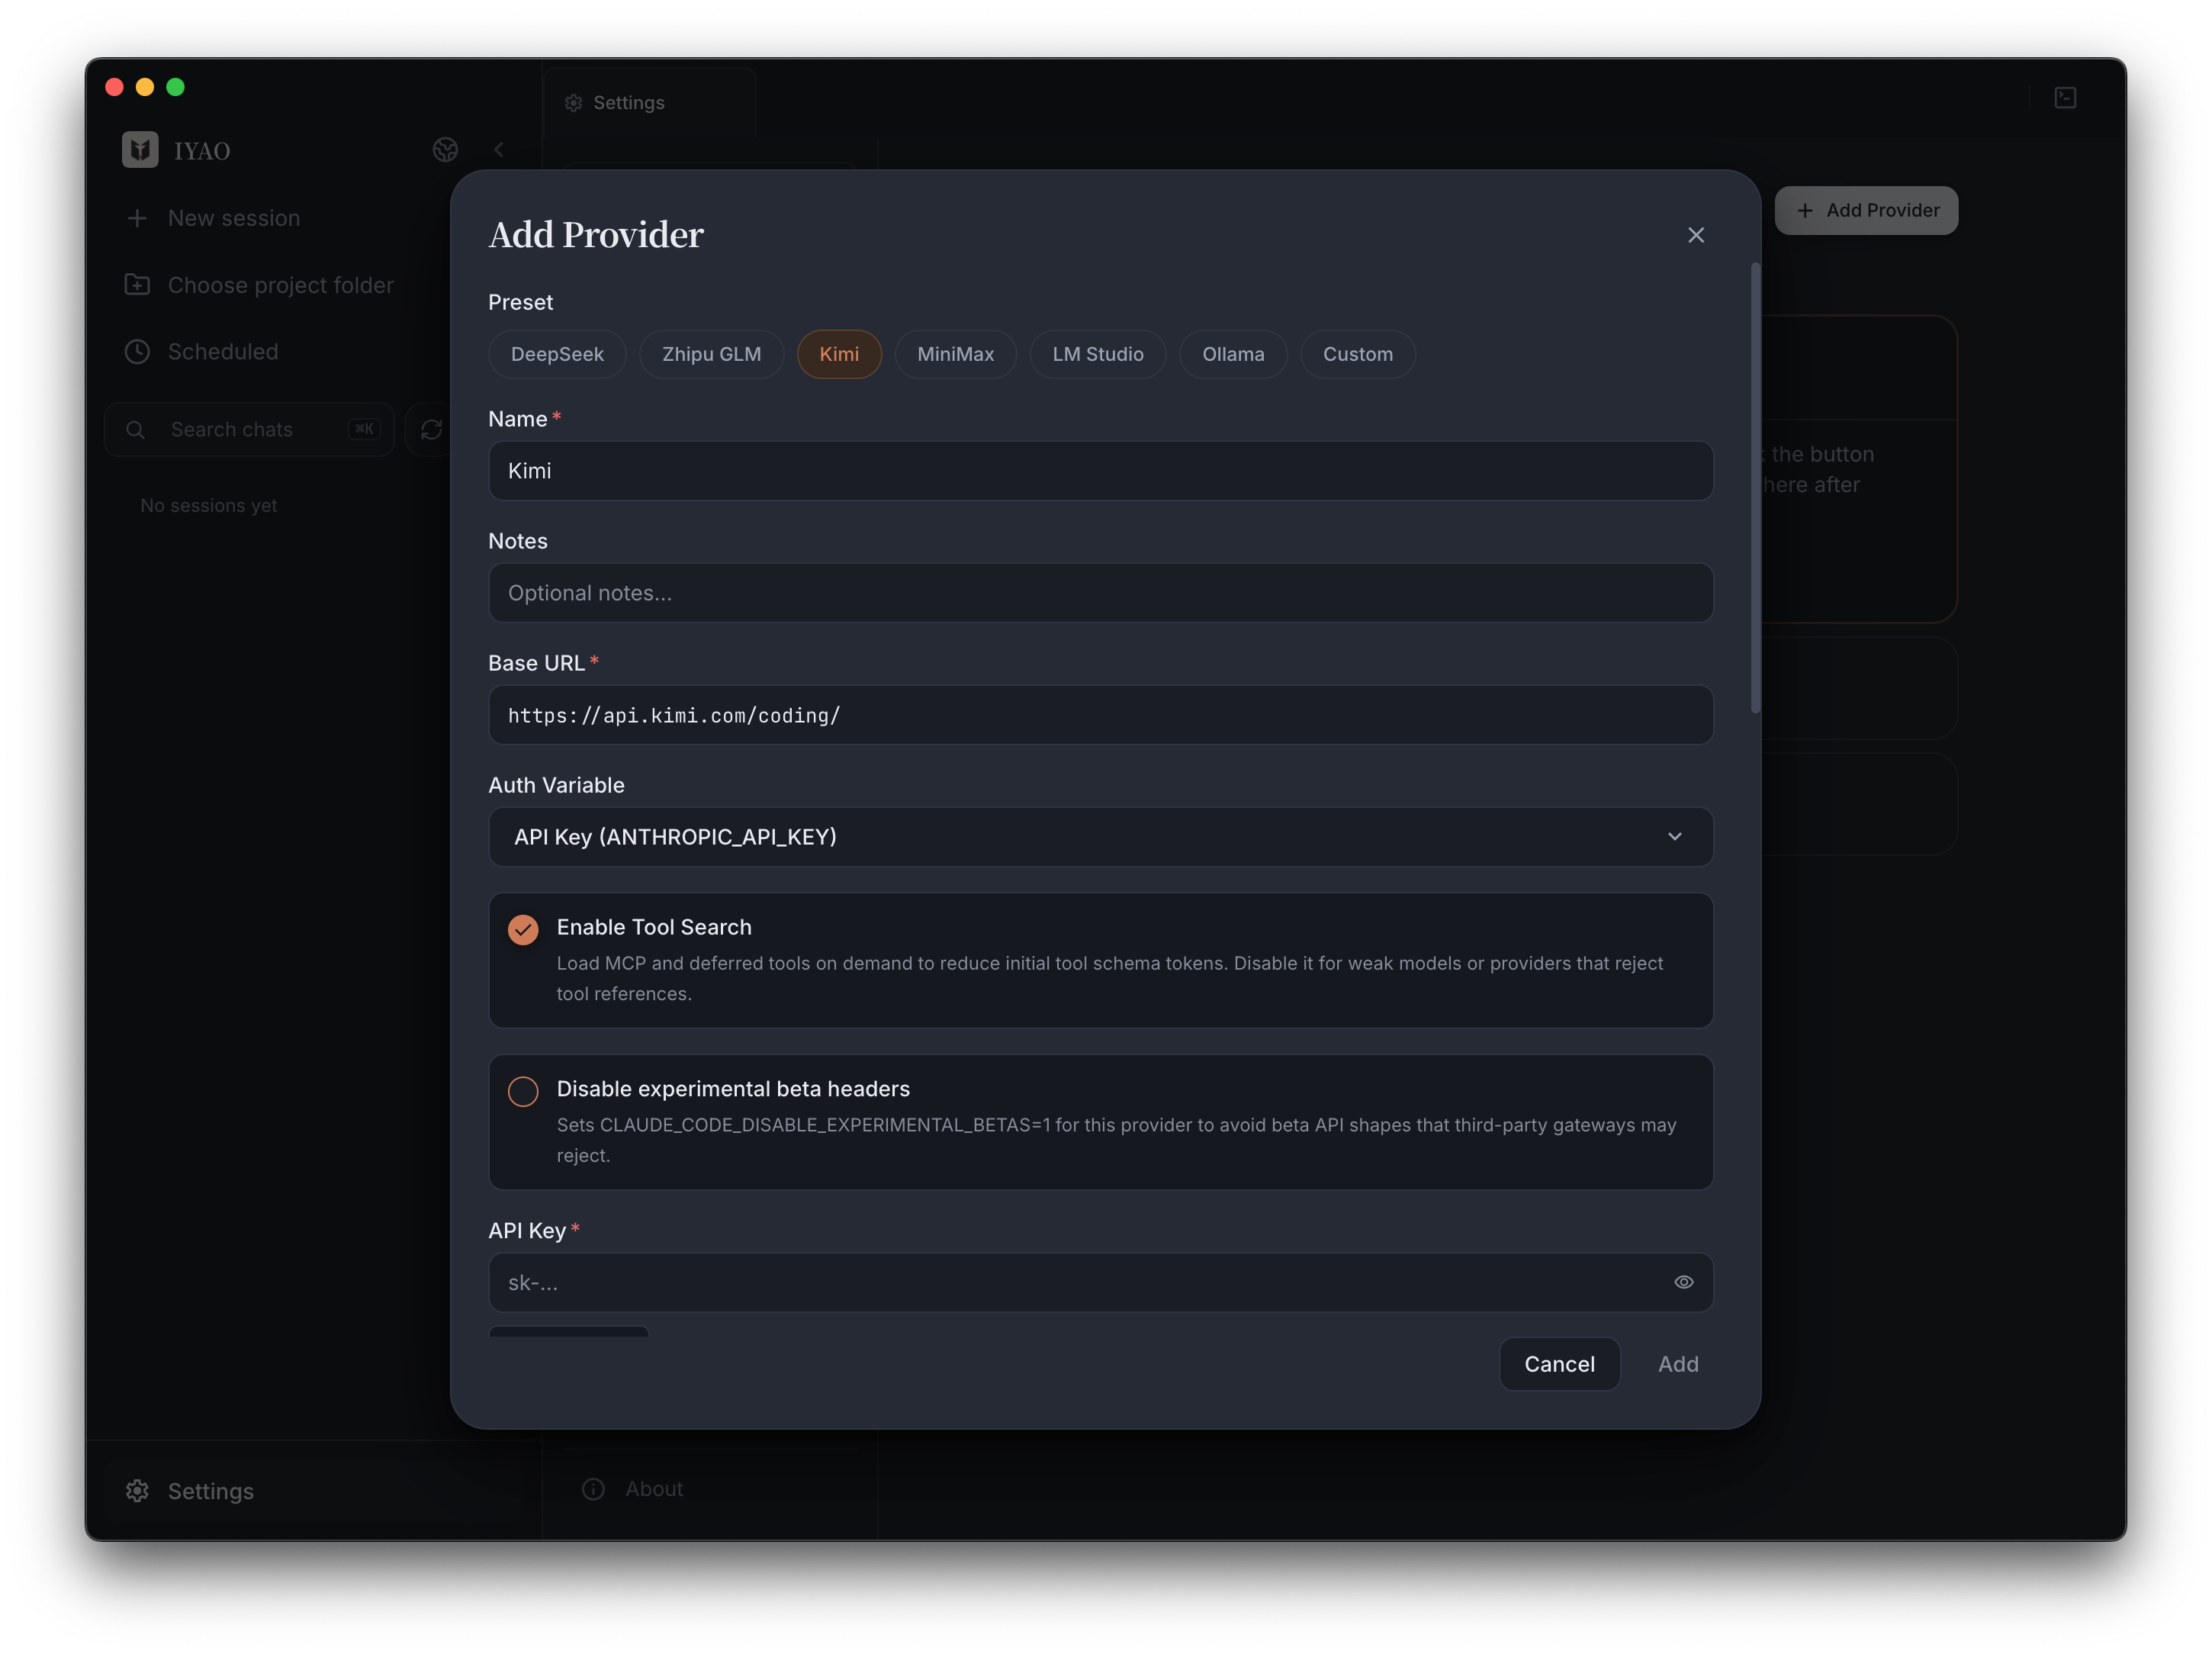Collapse the sidebar with the chevron arrow
The width and height of the screenshot is (2212, 1654).
click(x=499, y=150)
